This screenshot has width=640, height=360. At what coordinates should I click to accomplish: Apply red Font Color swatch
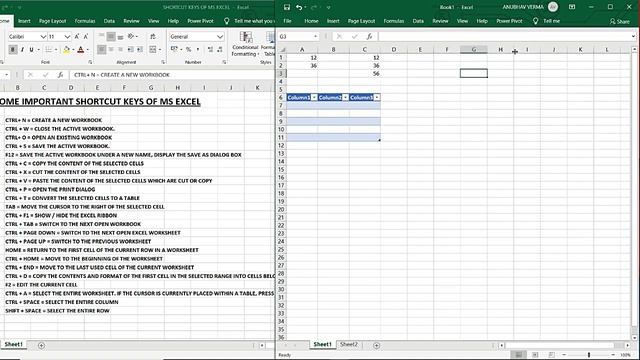tap(80, 50)
